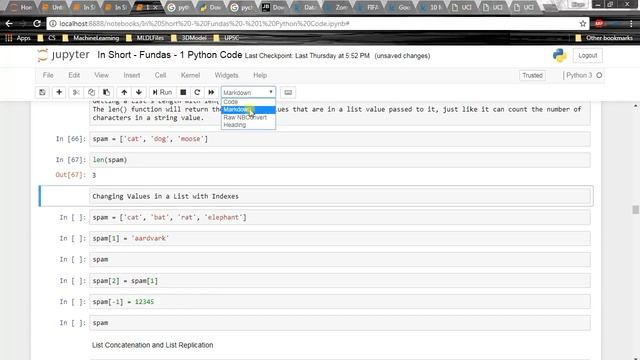
Task: Open the Insert menu
Action: click(132, 75)
